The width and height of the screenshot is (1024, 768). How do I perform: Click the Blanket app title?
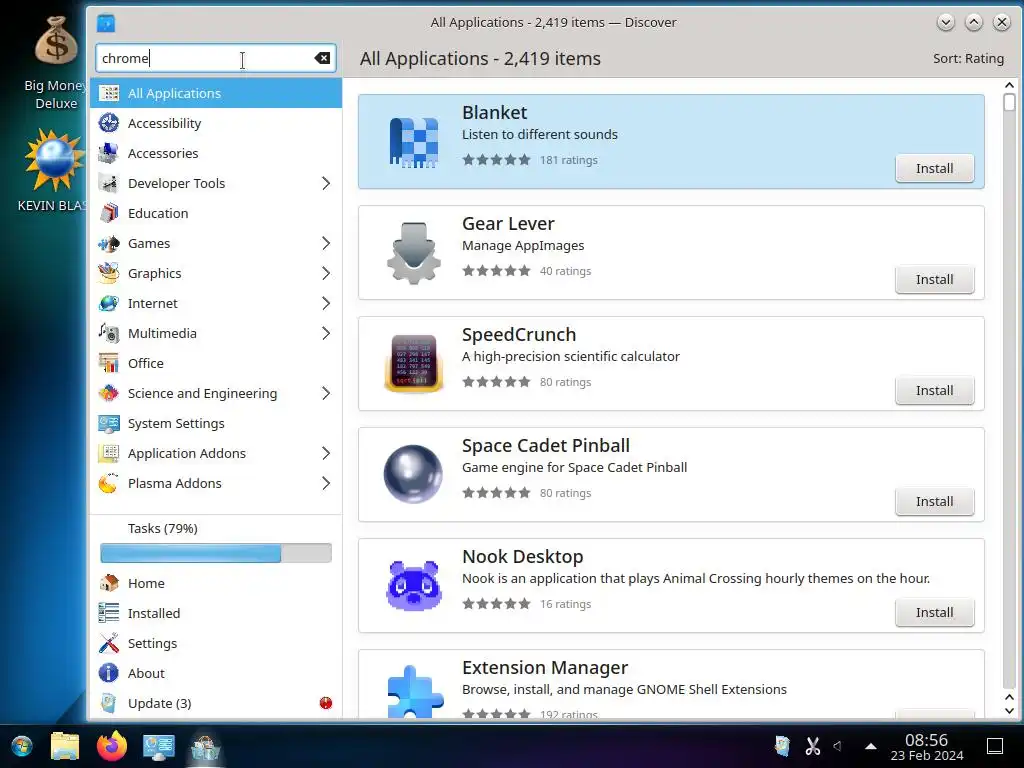pos(494,112)
